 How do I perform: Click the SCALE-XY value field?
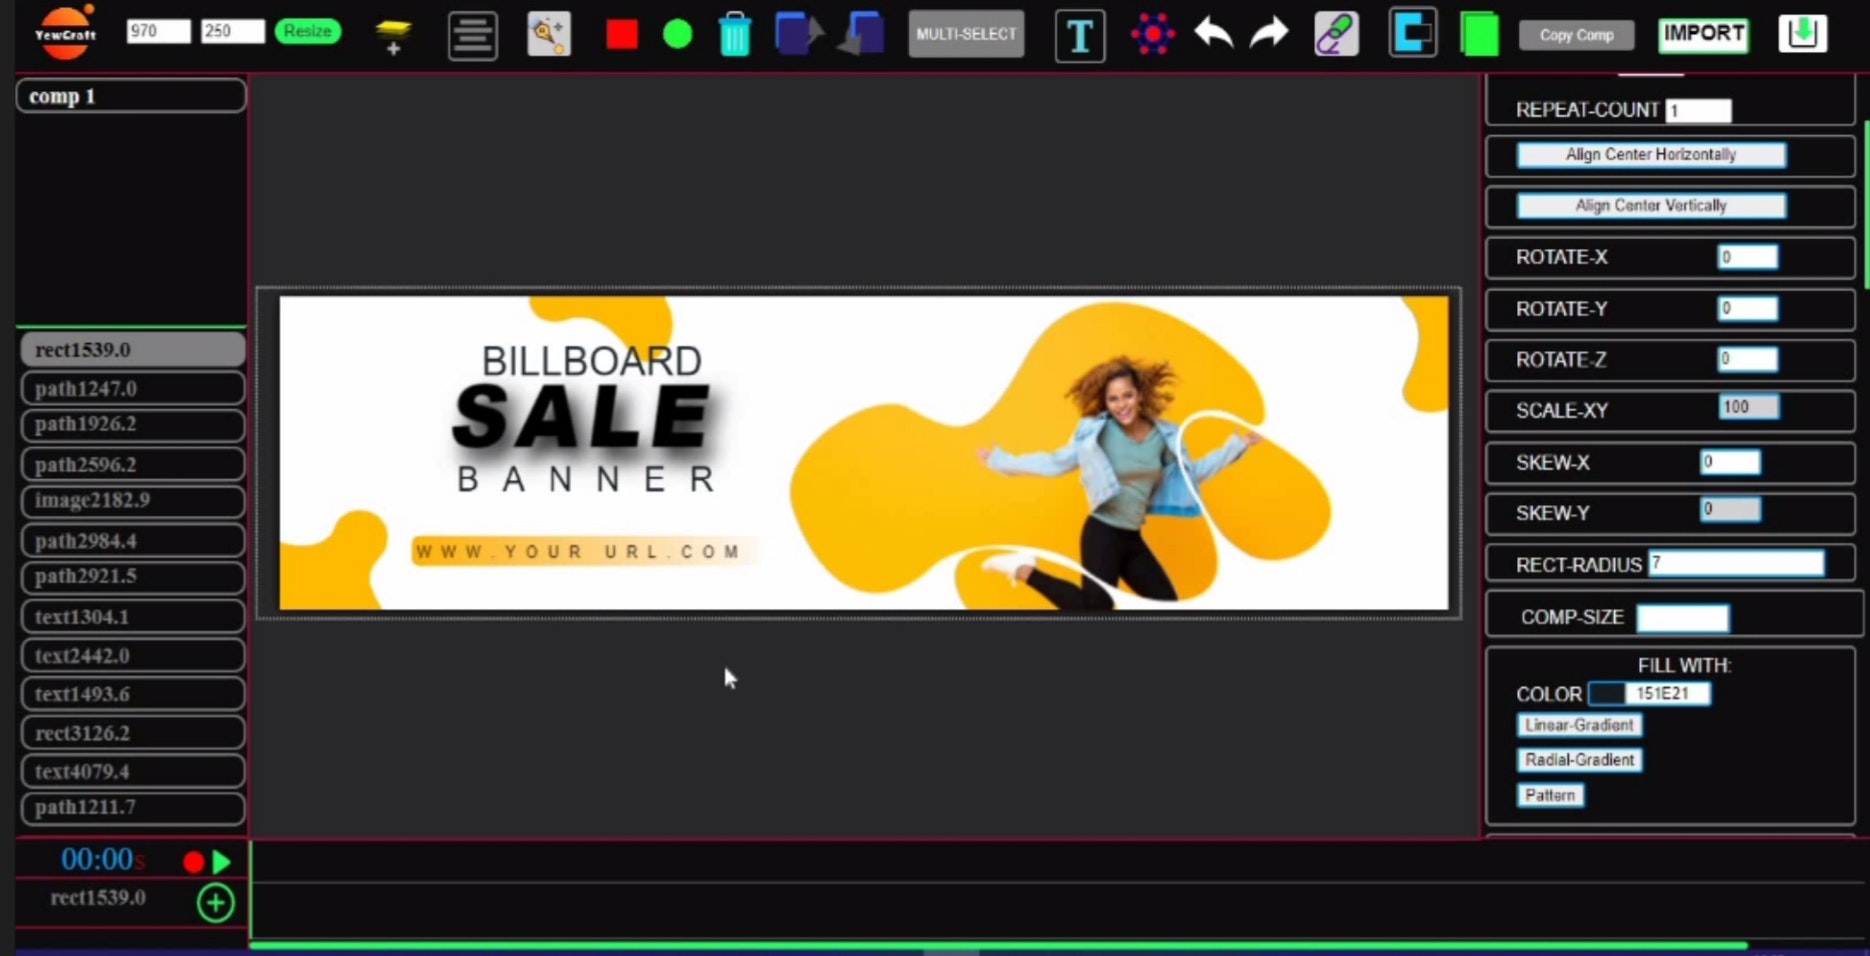click(x=1749, y=407)
